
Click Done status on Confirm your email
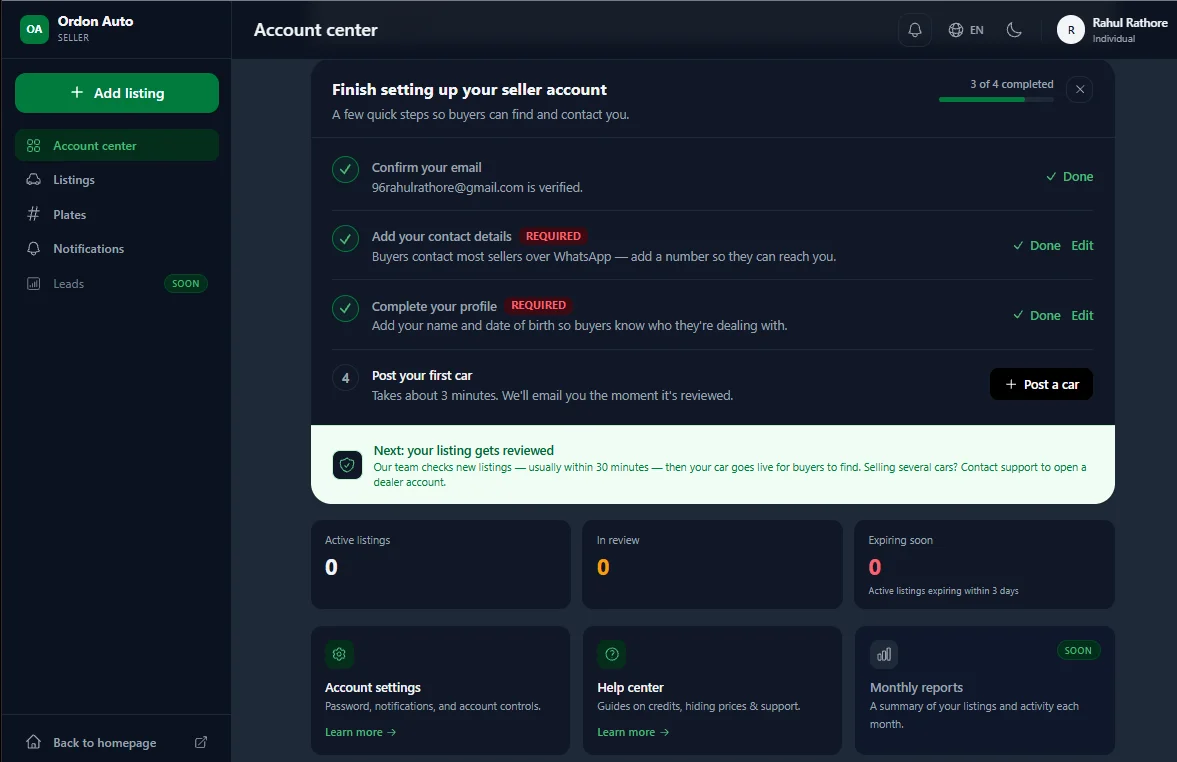(x=1070, y=176)
